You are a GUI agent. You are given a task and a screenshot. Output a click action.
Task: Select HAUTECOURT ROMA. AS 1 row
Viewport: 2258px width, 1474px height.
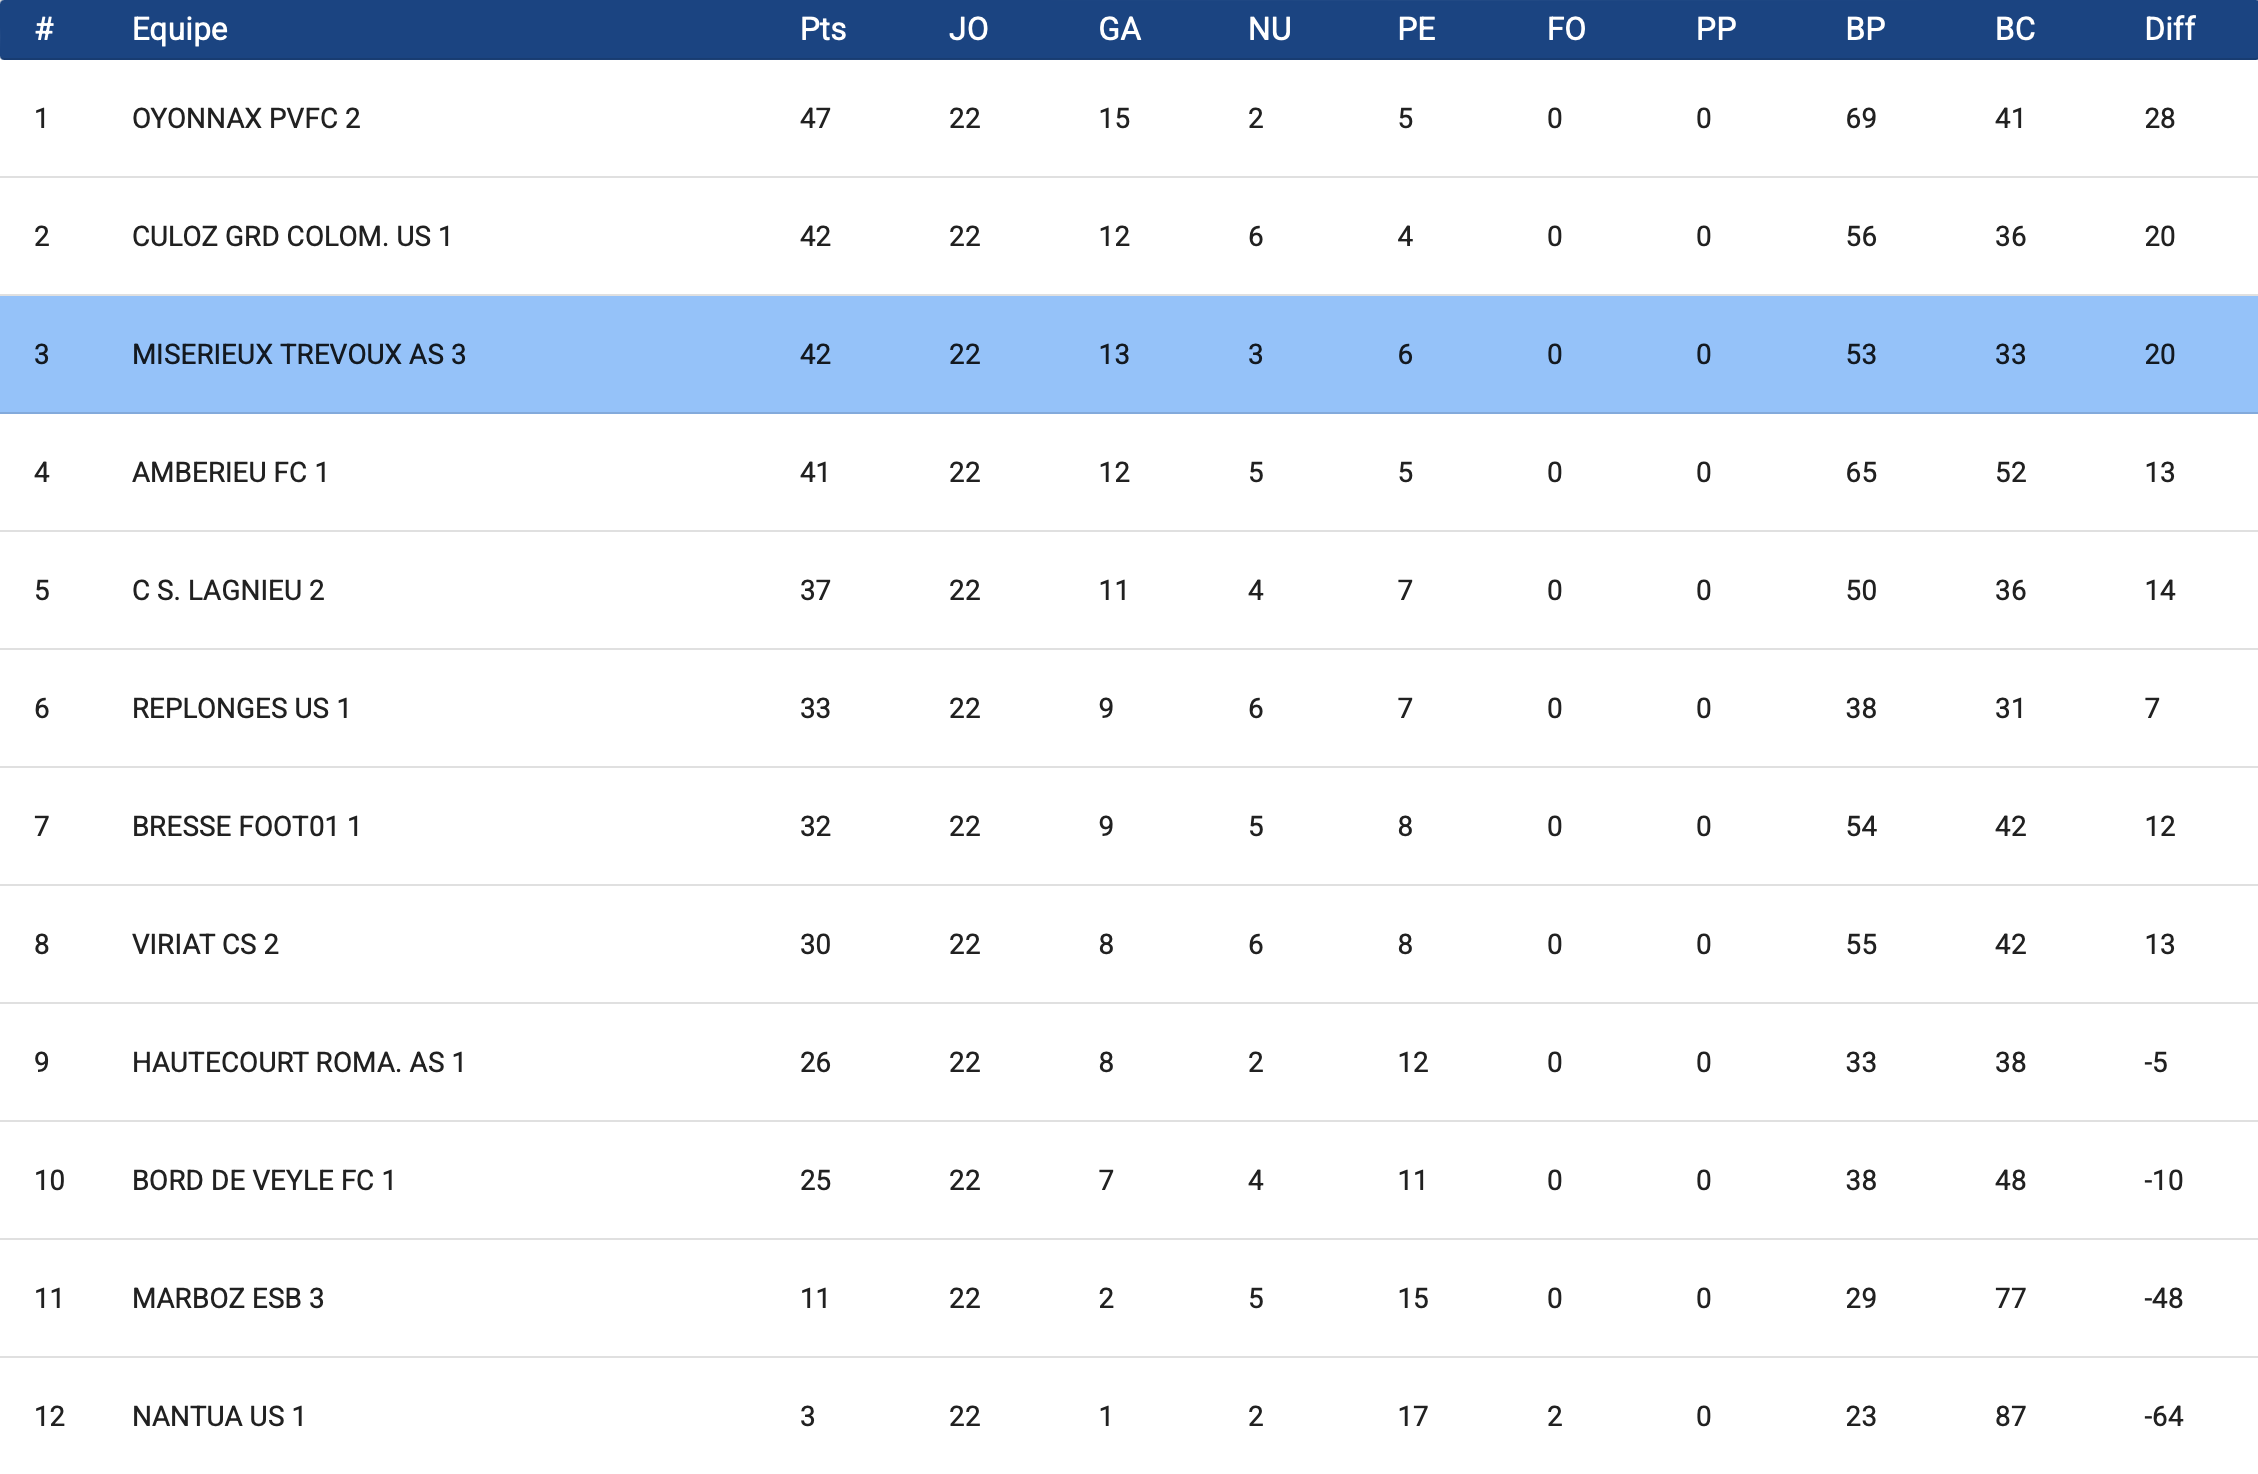click(1129, 1062)
